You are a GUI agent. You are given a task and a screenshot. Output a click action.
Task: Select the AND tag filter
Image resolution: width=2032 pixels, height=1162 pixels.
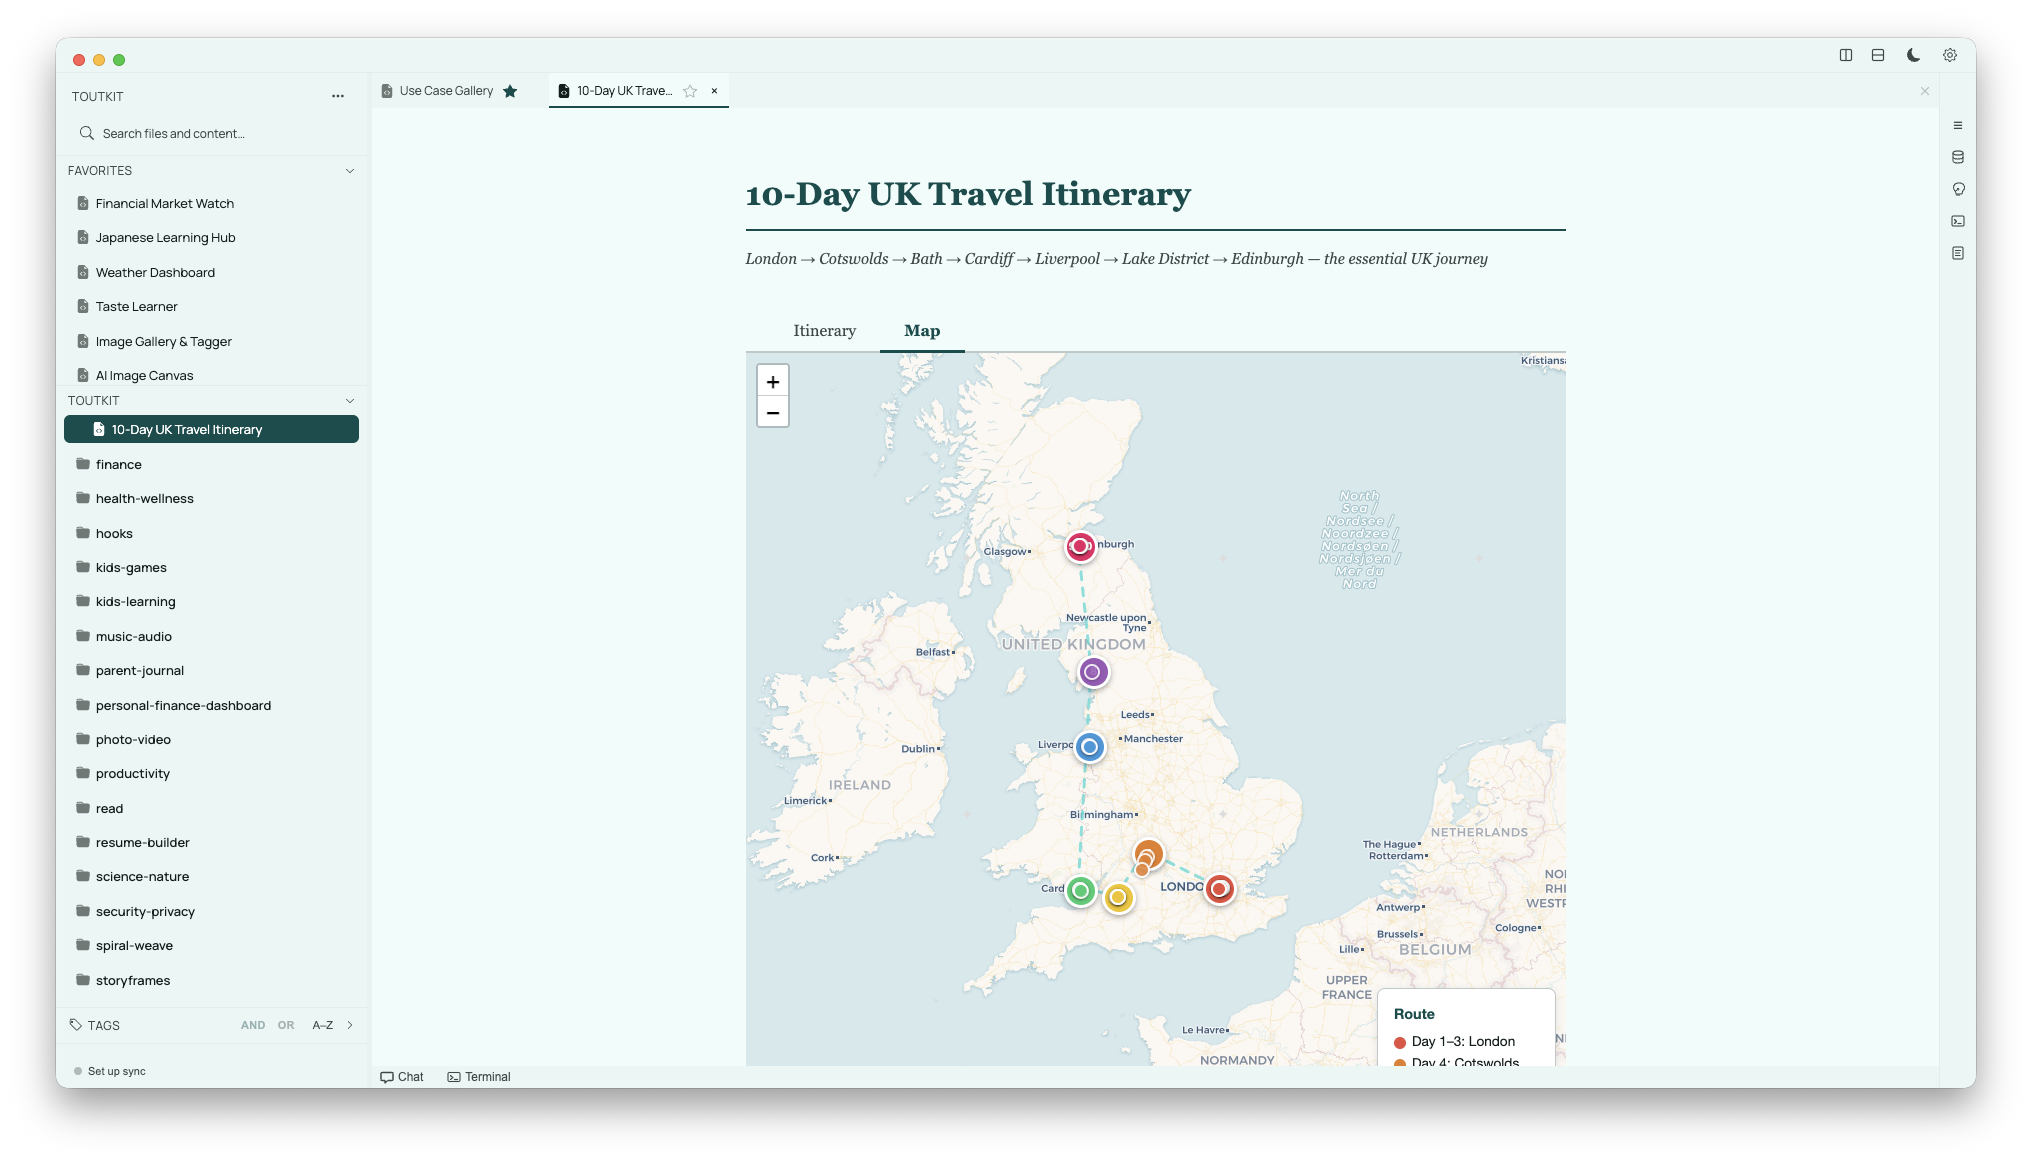[253, 1025]
